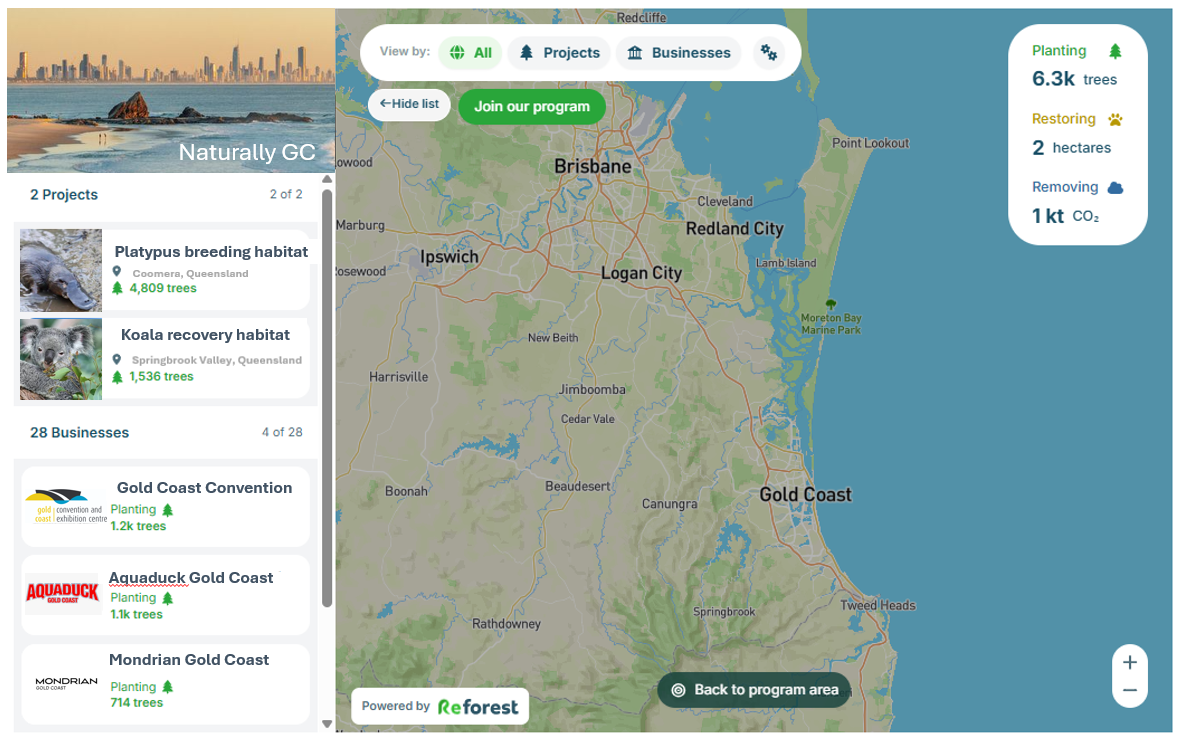Click the '714 trees' text
This screenshot has width=1177, height=736.
[137, 703]
